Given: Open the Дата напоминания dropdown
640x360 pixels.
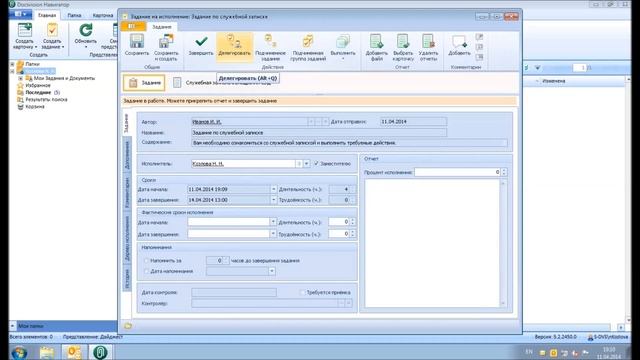Looking at the screenshot, I should point(272,271).
